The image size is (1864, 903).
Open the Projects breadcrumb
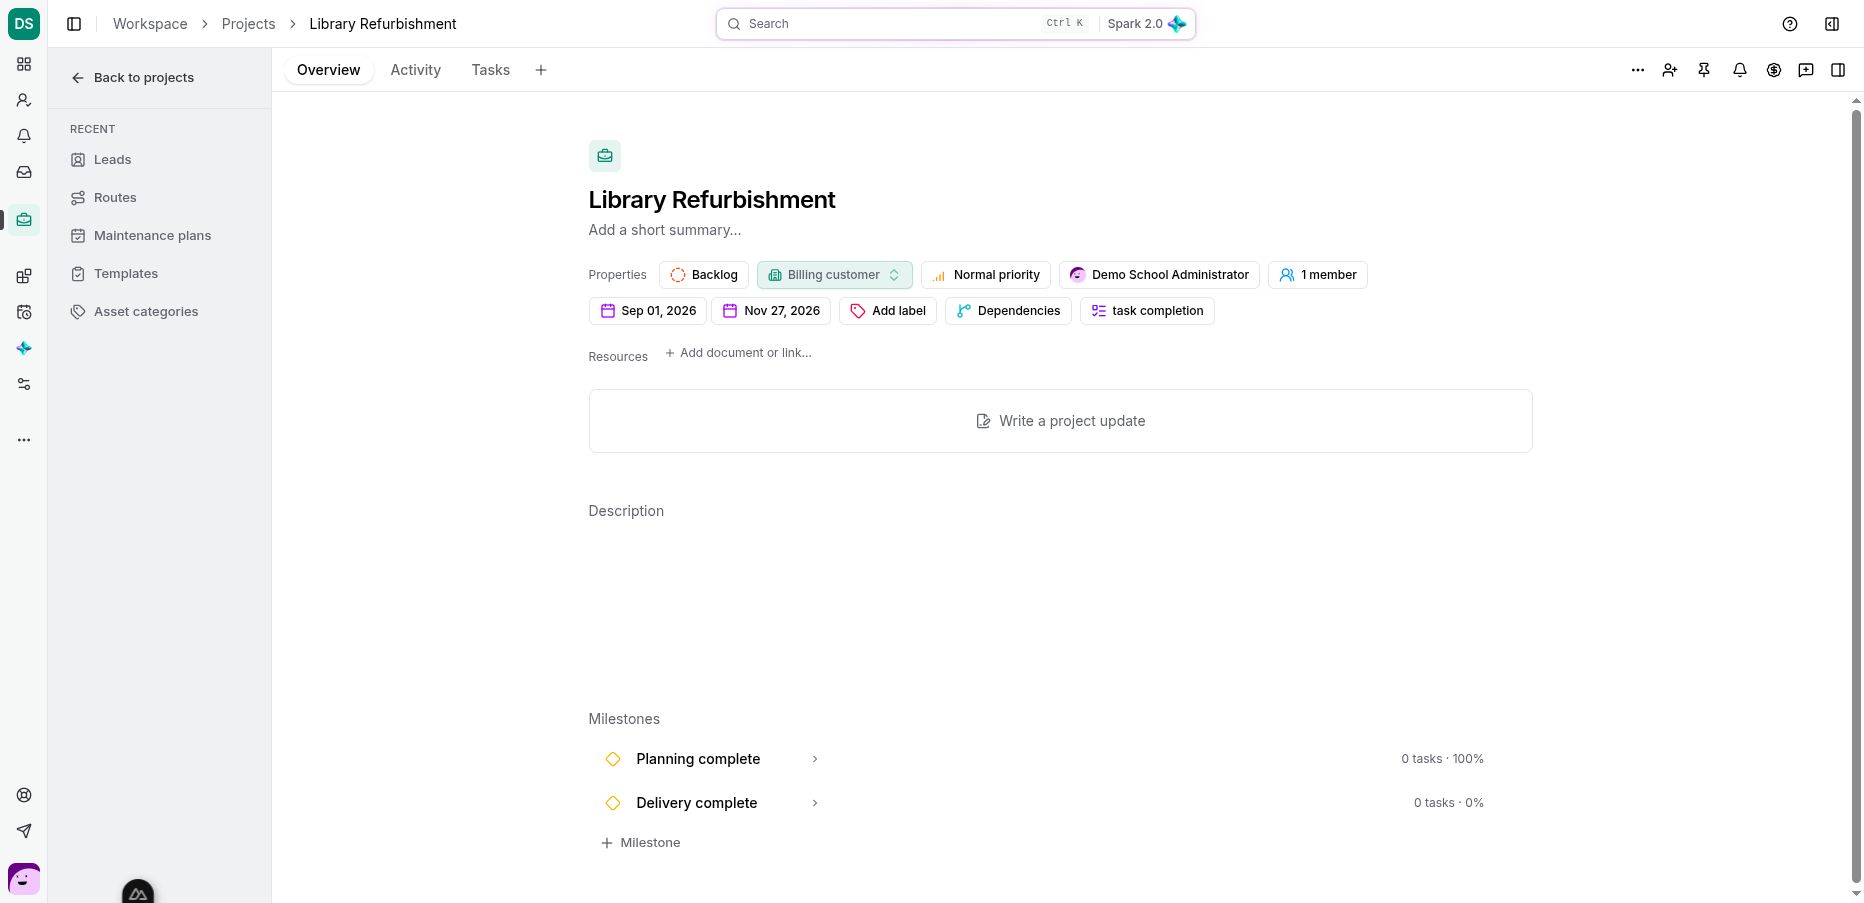(x=248, y=24)
